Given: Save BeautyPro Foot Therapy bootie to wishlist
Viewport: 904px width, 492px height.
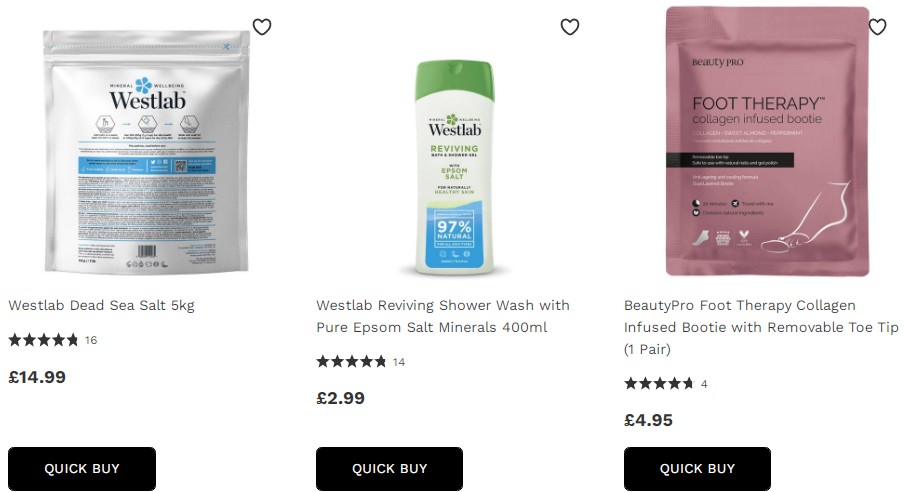Looking at the screenshot, I should point(877,27).
